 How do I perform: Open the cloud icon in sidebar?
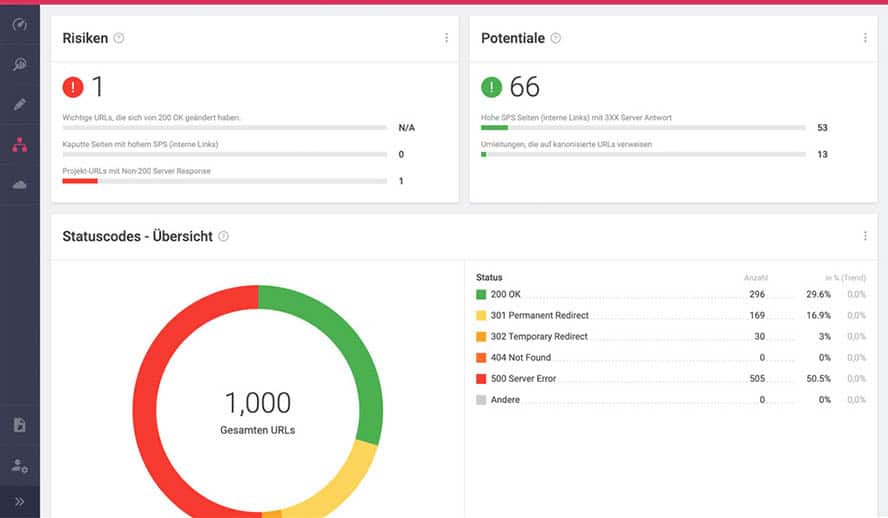[x=20, y=185]
